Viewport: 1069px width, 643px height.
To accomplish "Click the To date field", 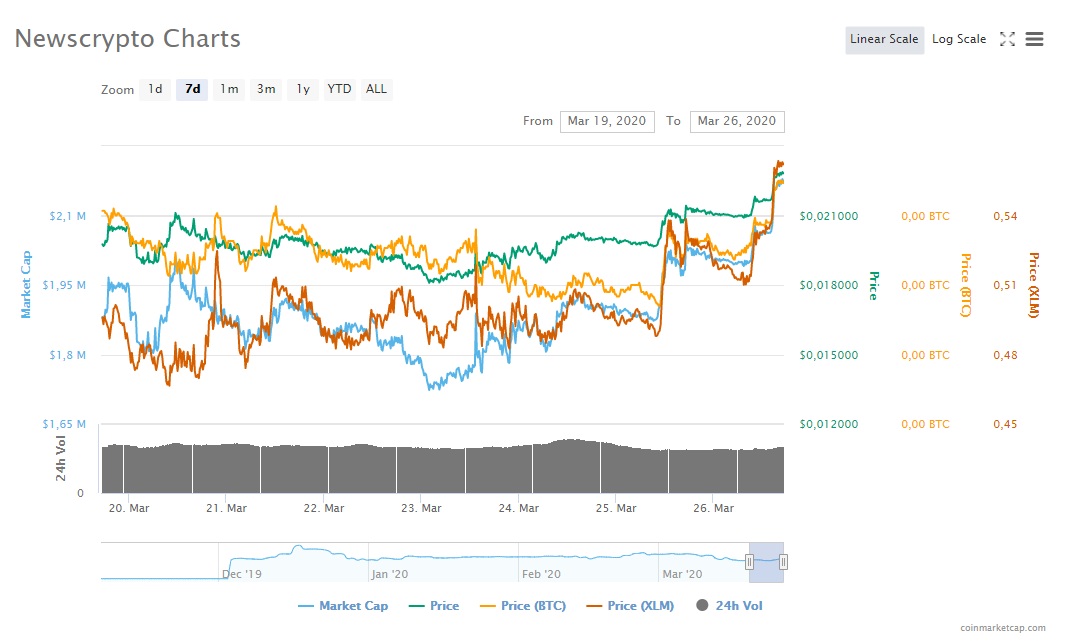I will click(x=737, y=121).
